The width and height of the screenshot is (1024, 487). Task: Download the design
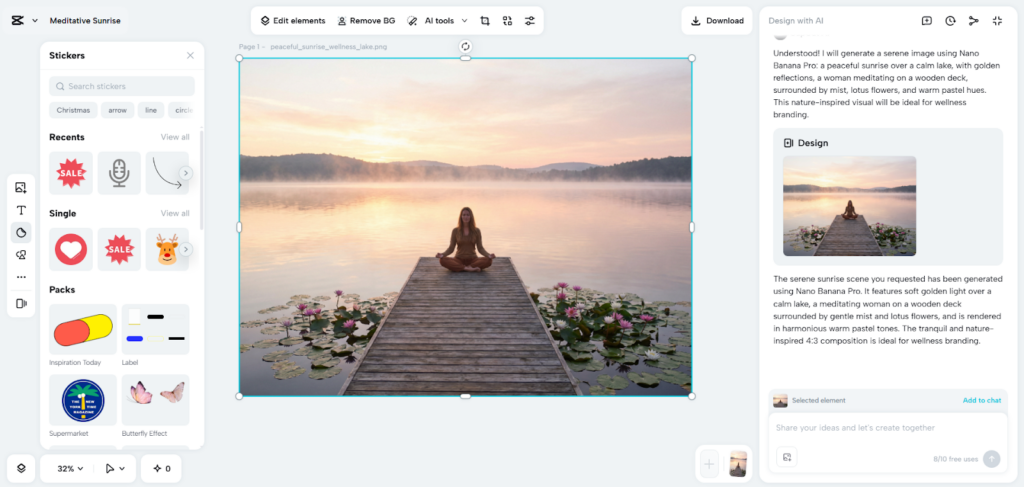point(717,21)
